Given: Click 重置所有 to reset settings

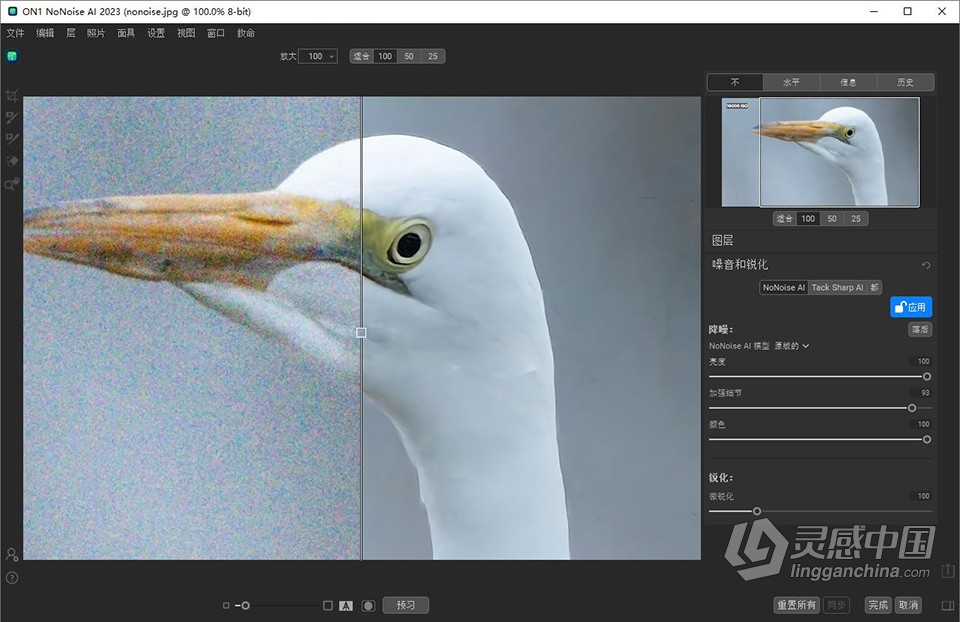Looking at the screenshot, I should [796, 605].
